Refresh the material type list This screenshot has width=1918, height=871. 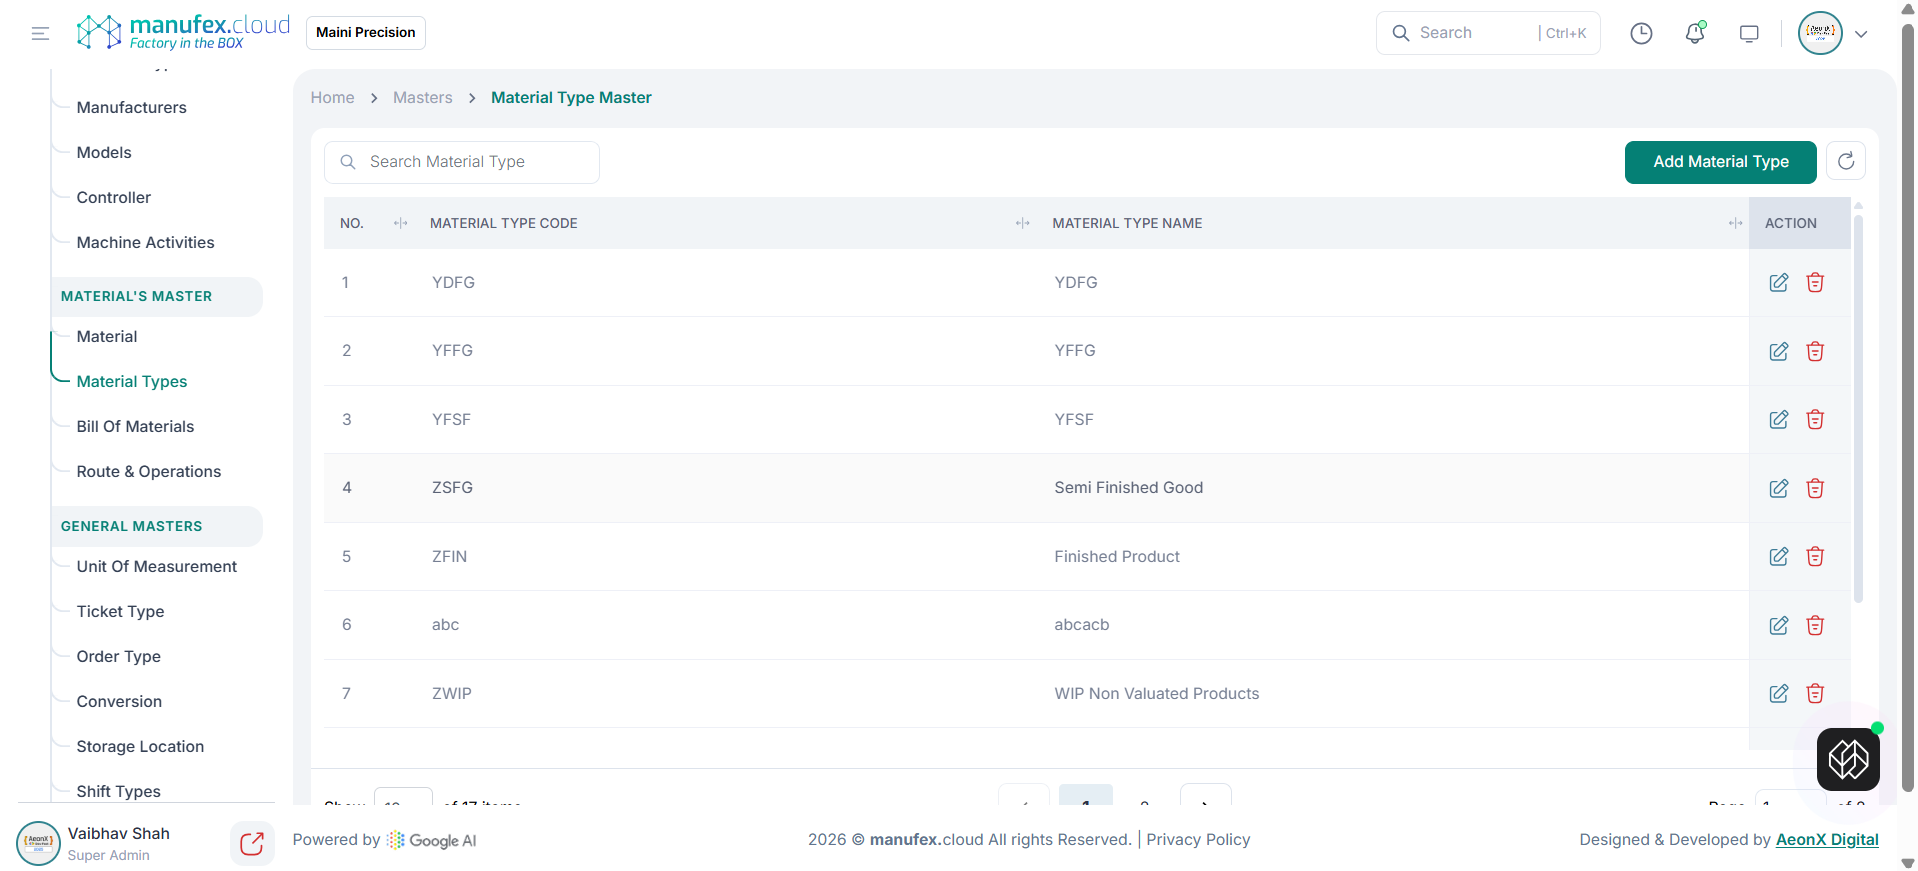point(1846,161)
